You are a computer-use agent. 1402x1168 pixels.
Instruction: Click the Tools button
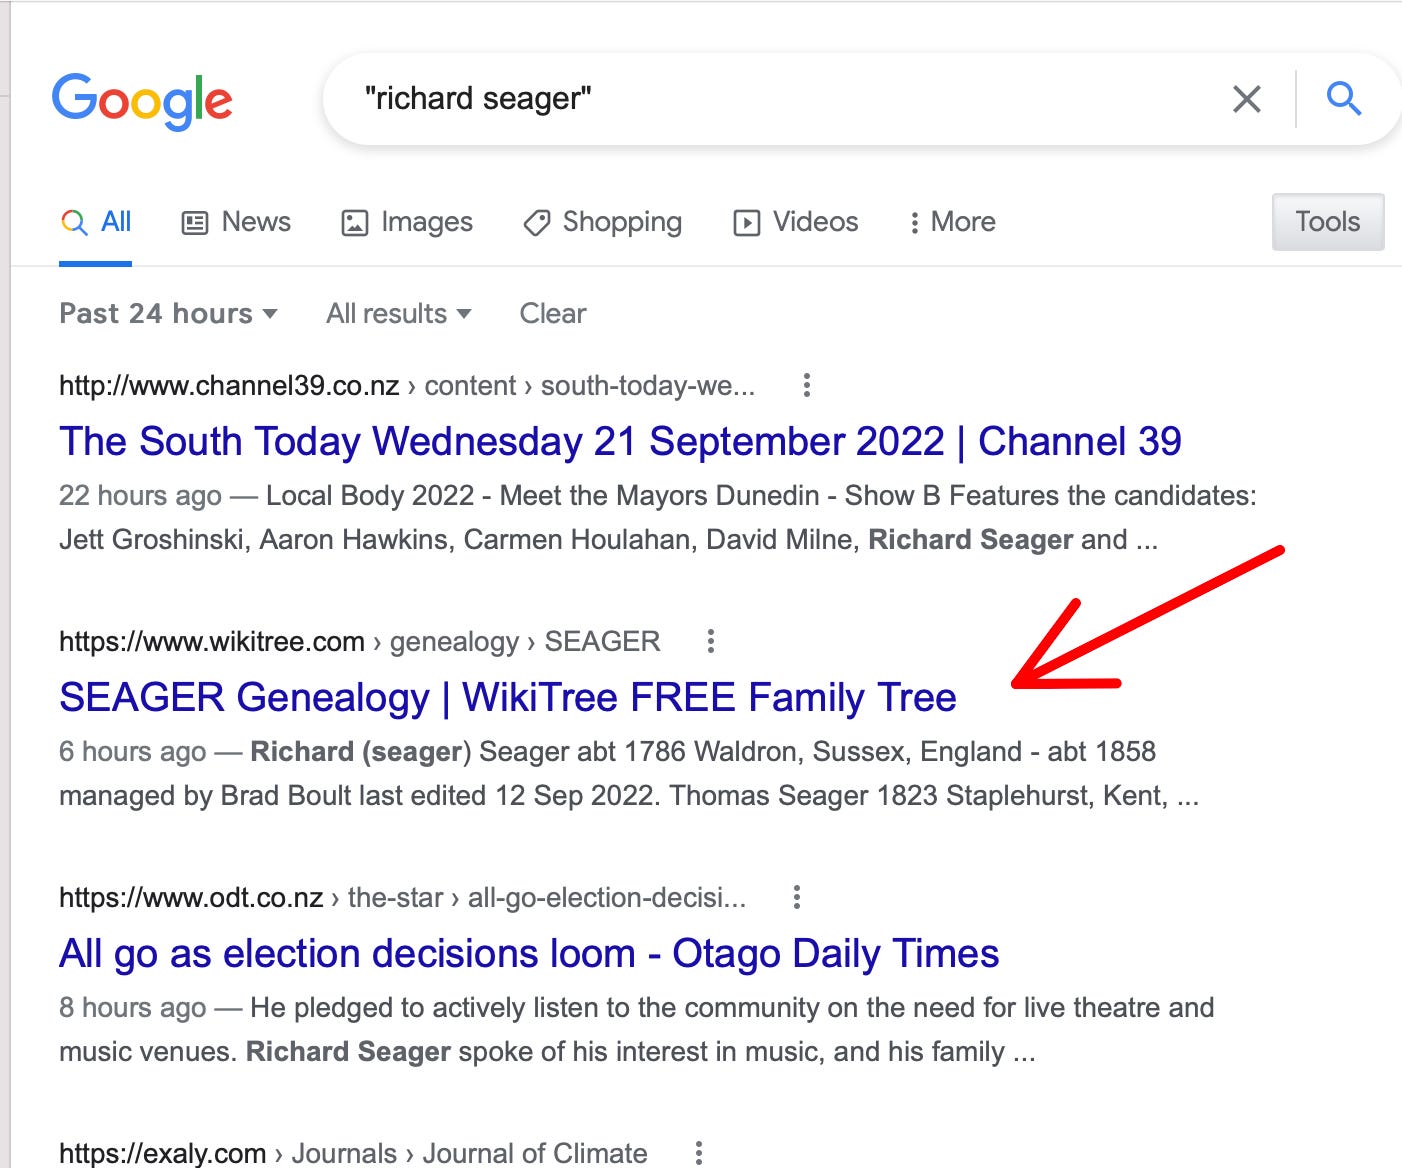click(1328, 222)
